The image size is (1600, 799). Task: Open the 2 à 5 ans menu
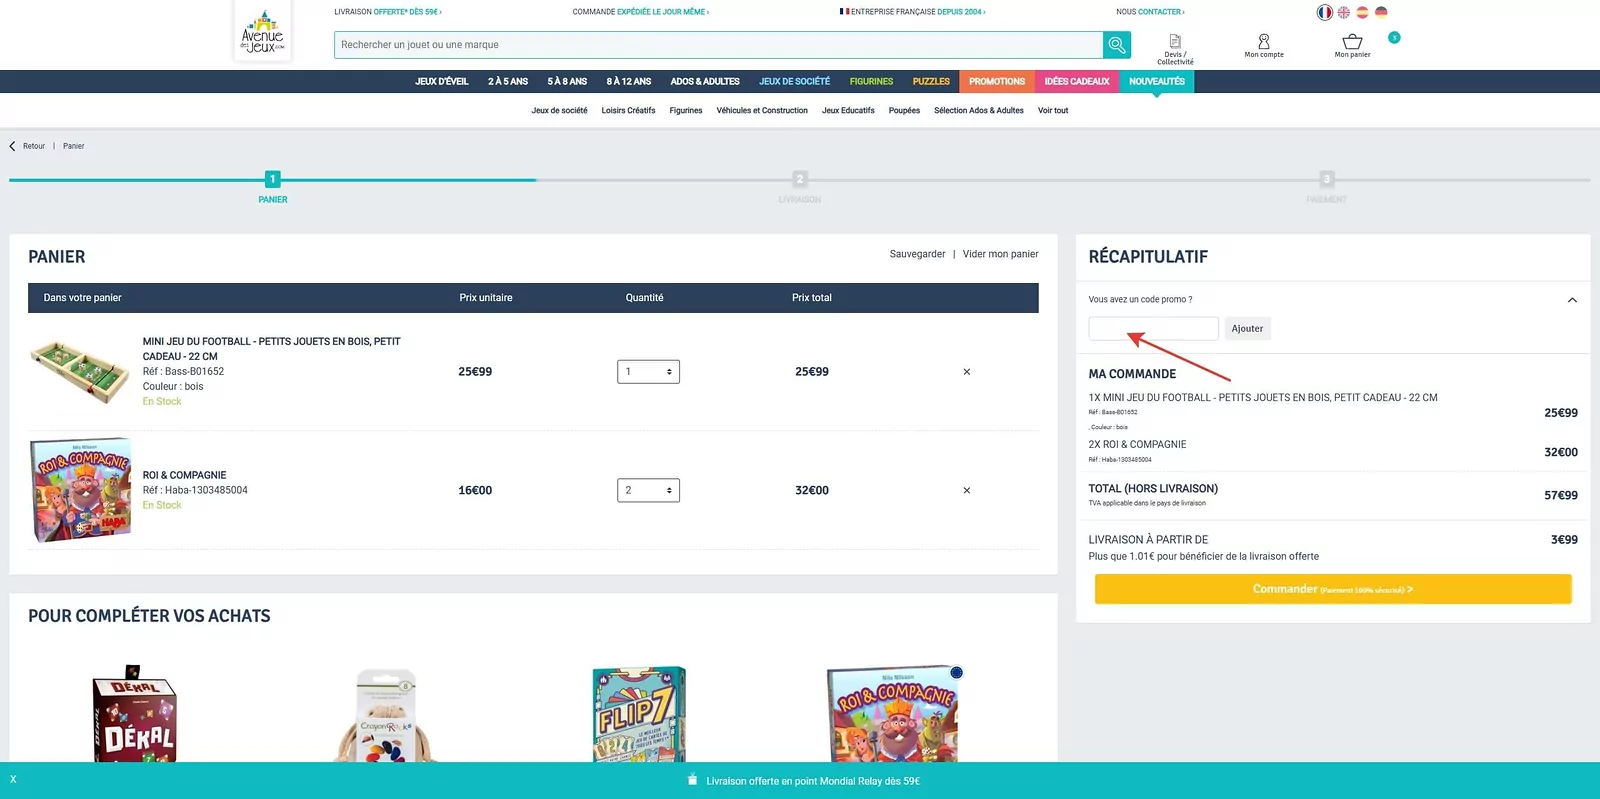[508, 82]
